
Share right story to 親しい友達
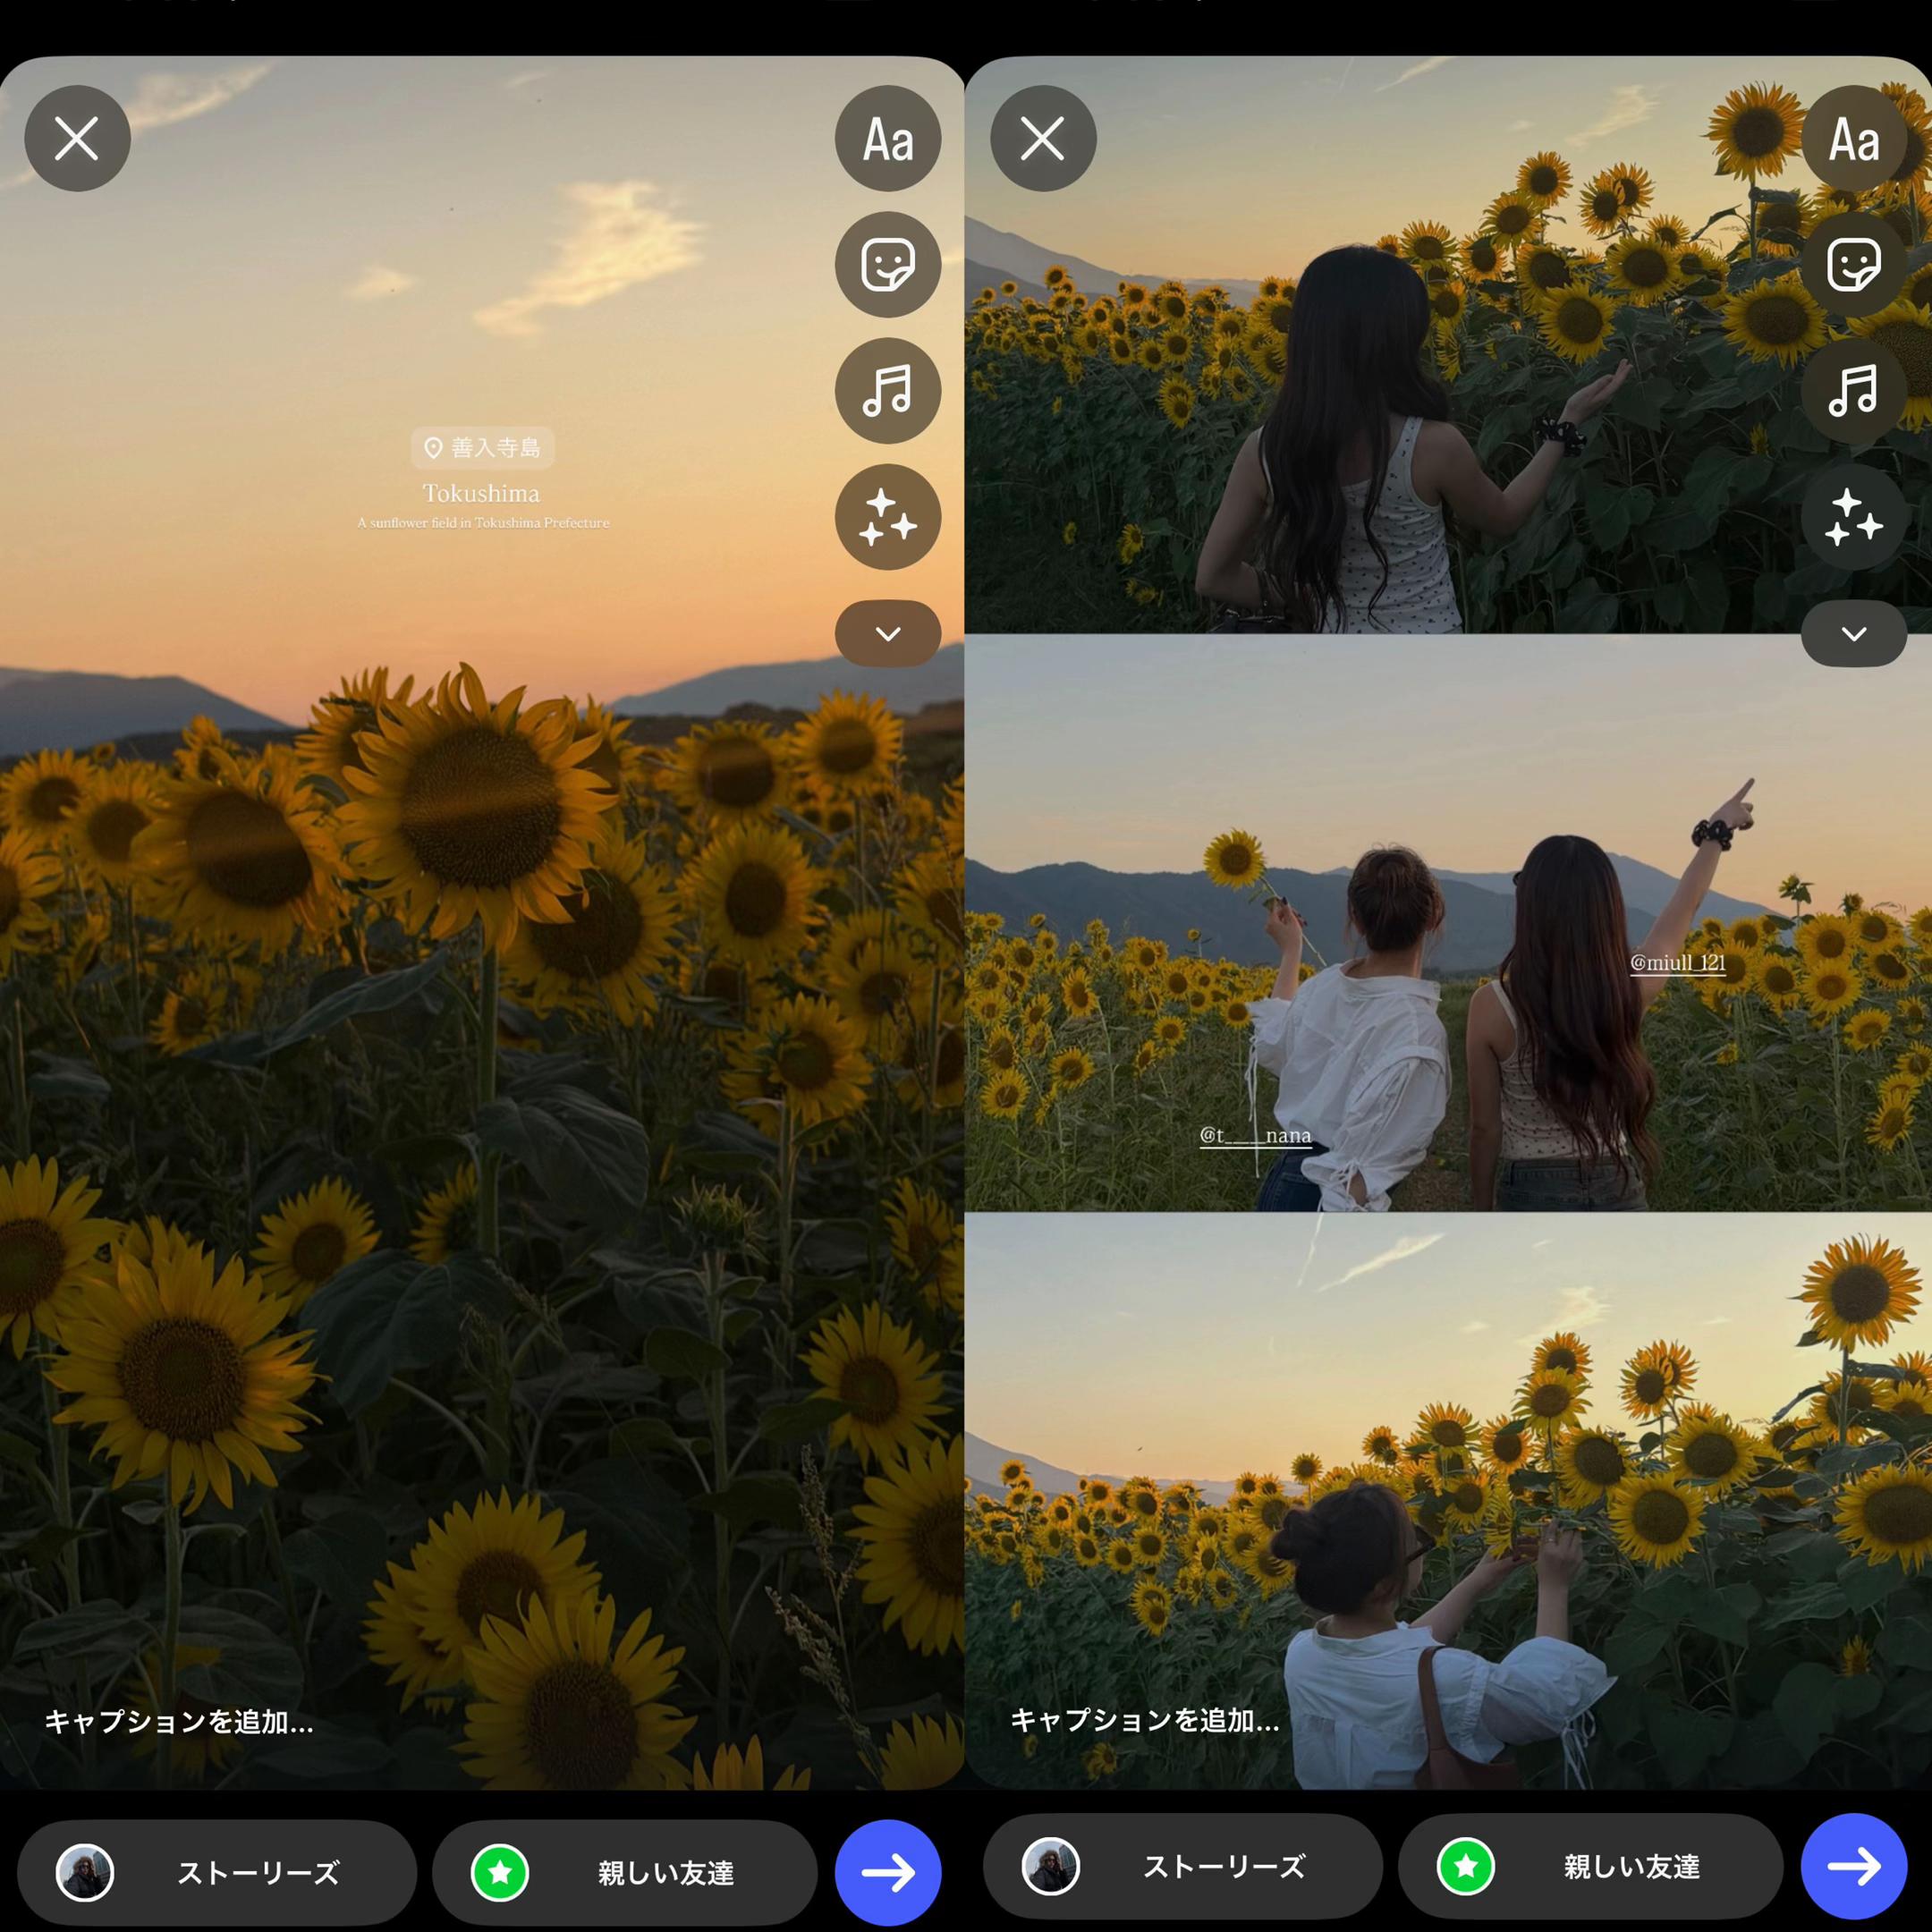pos(1591,1866)
